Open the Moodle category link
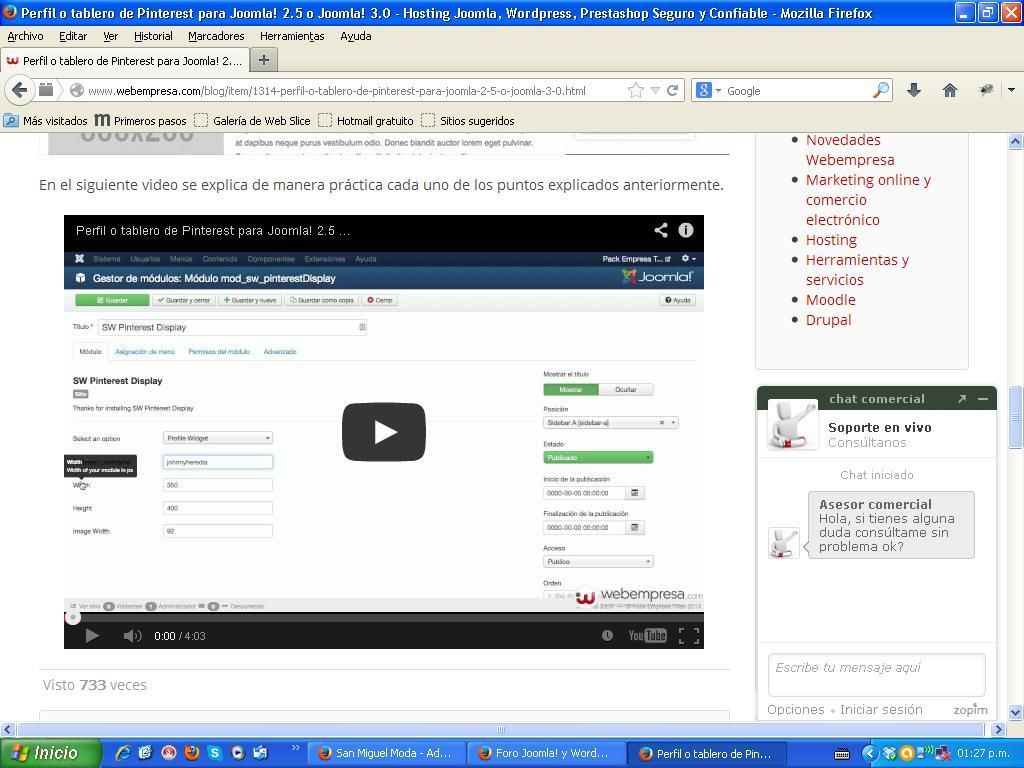Screen dimensions: 1024x768 tap(830, 300)
